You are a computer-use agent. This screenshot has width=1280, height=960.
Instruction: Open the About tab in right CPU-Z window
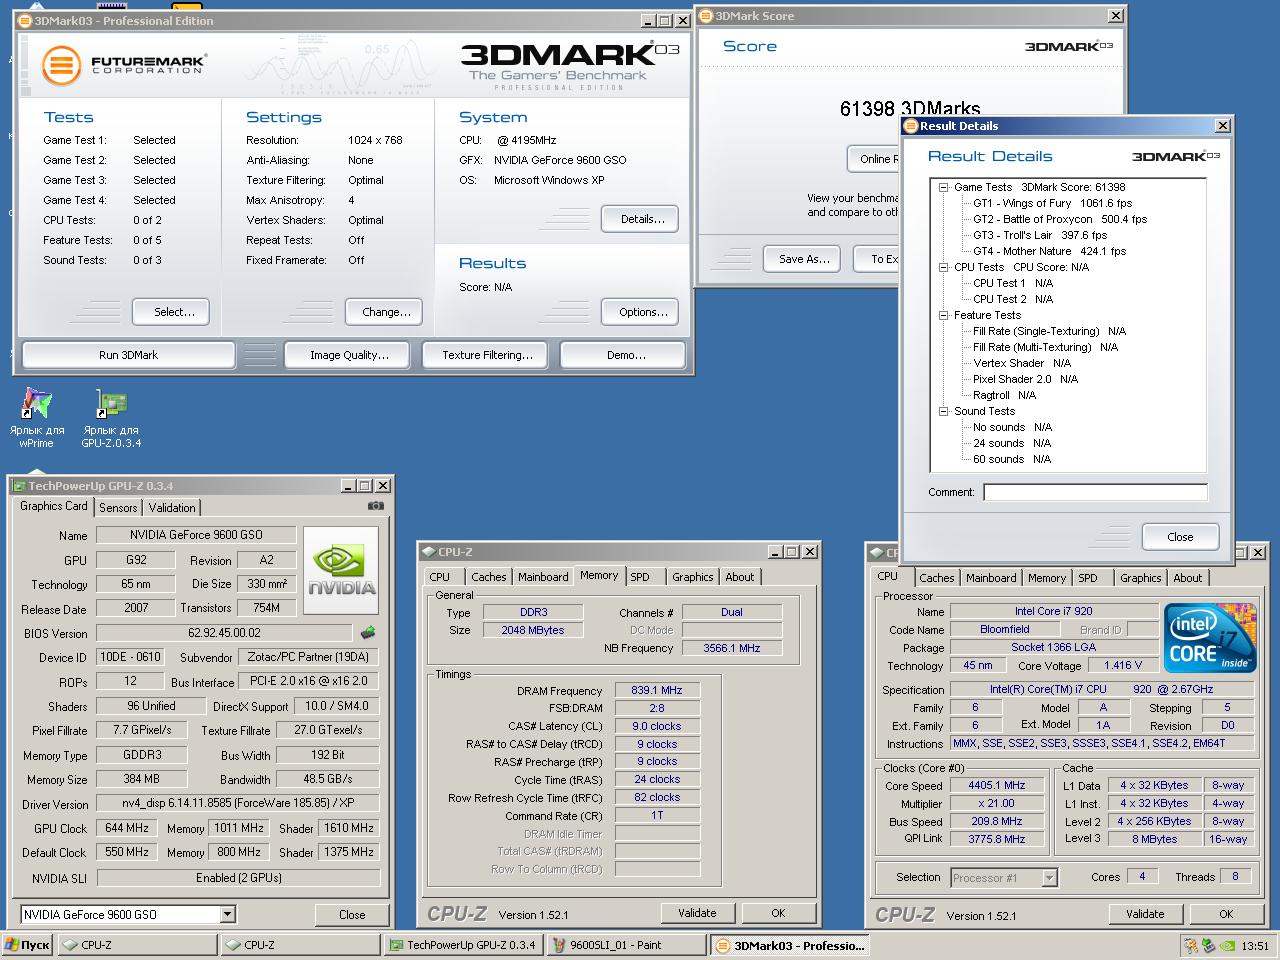click(1188, 578)
